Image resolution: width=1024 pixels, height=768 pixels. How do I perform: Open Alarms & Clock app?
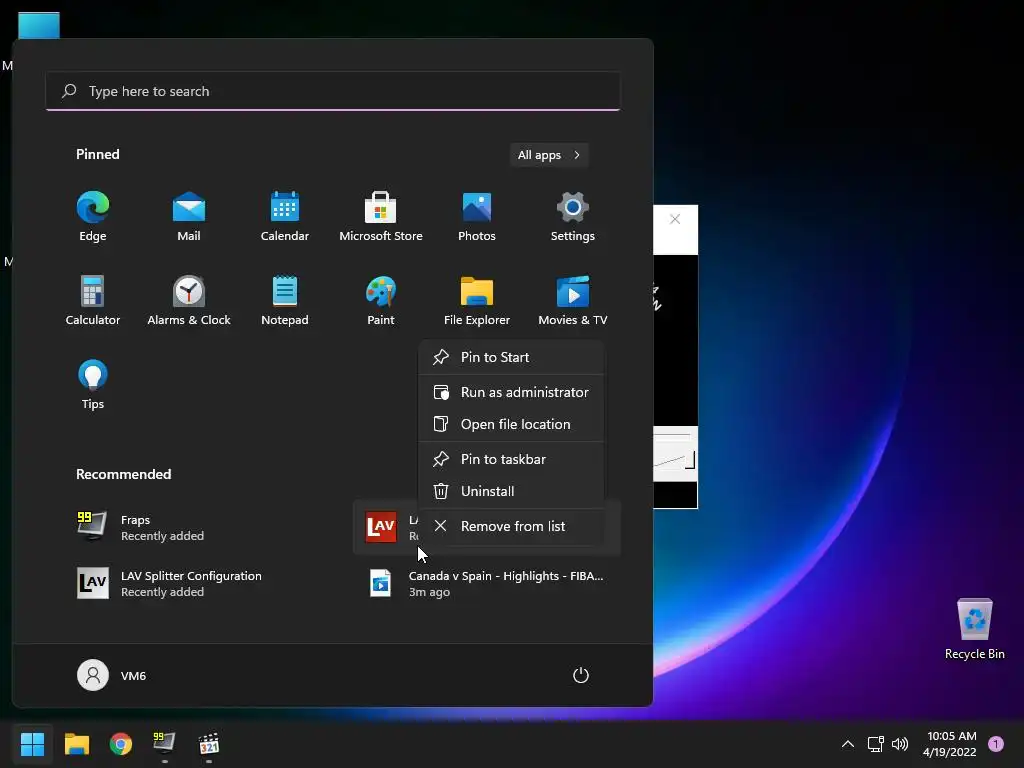(x=189, y=300)
